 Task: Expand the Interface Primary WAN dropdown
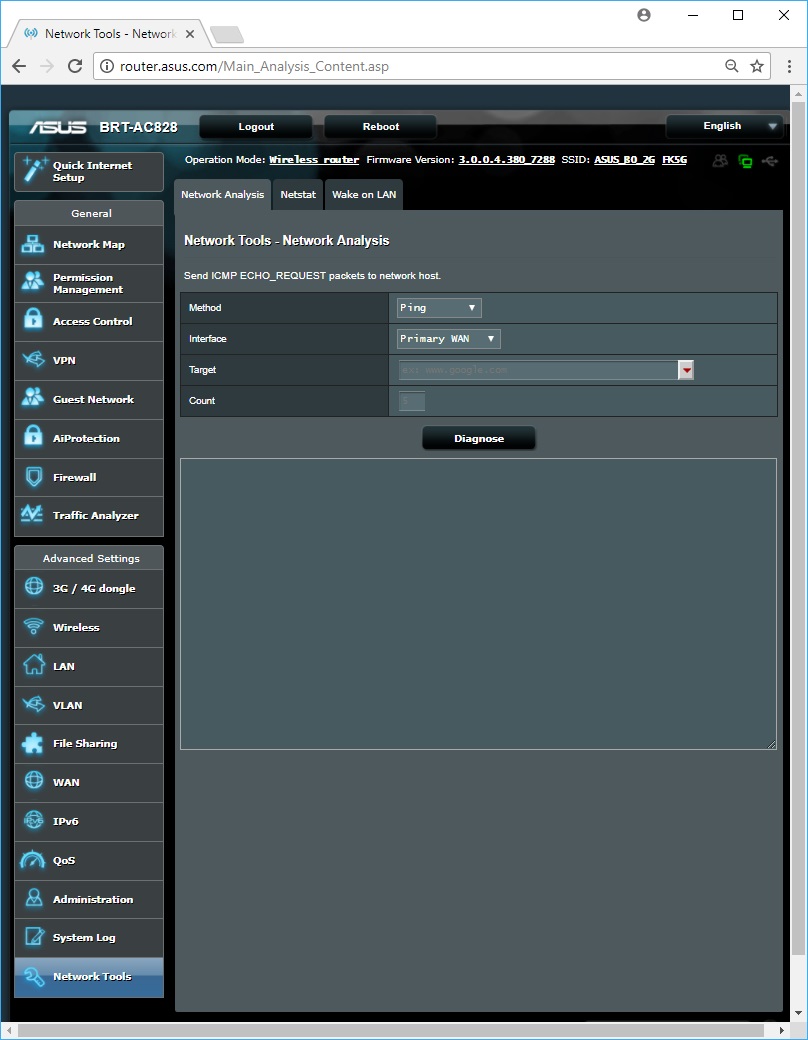[448, 339]
